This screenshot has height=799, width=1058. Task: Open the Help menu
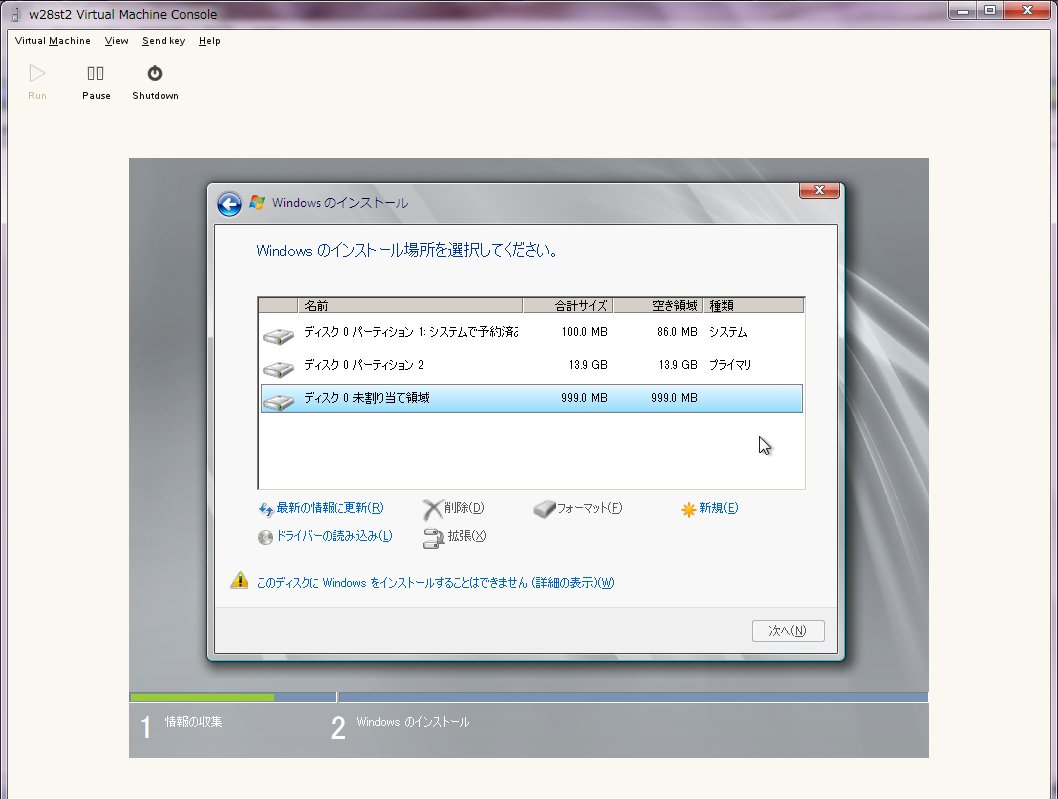[x=209, y=40]
